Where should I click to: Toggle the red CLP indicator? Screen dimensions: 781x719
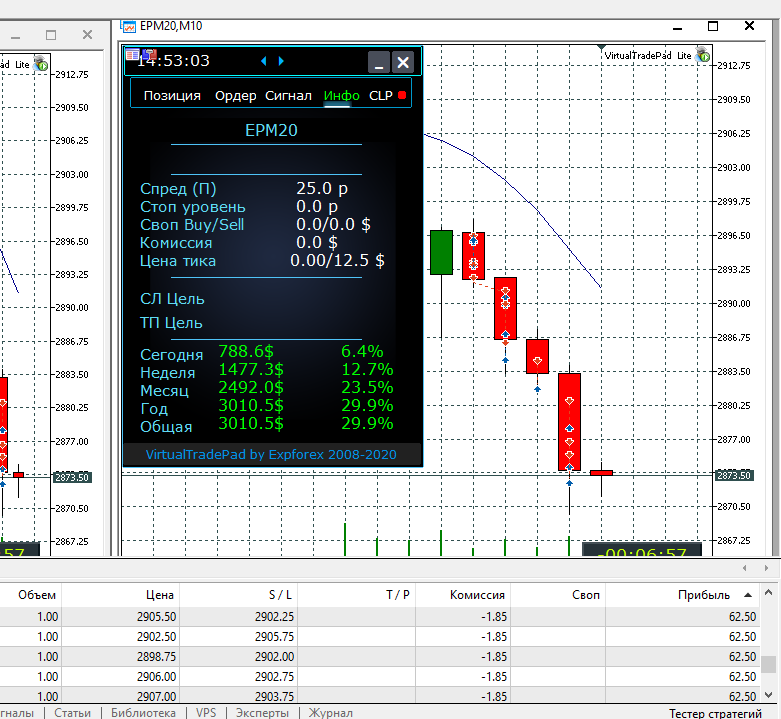coord(402,95)
